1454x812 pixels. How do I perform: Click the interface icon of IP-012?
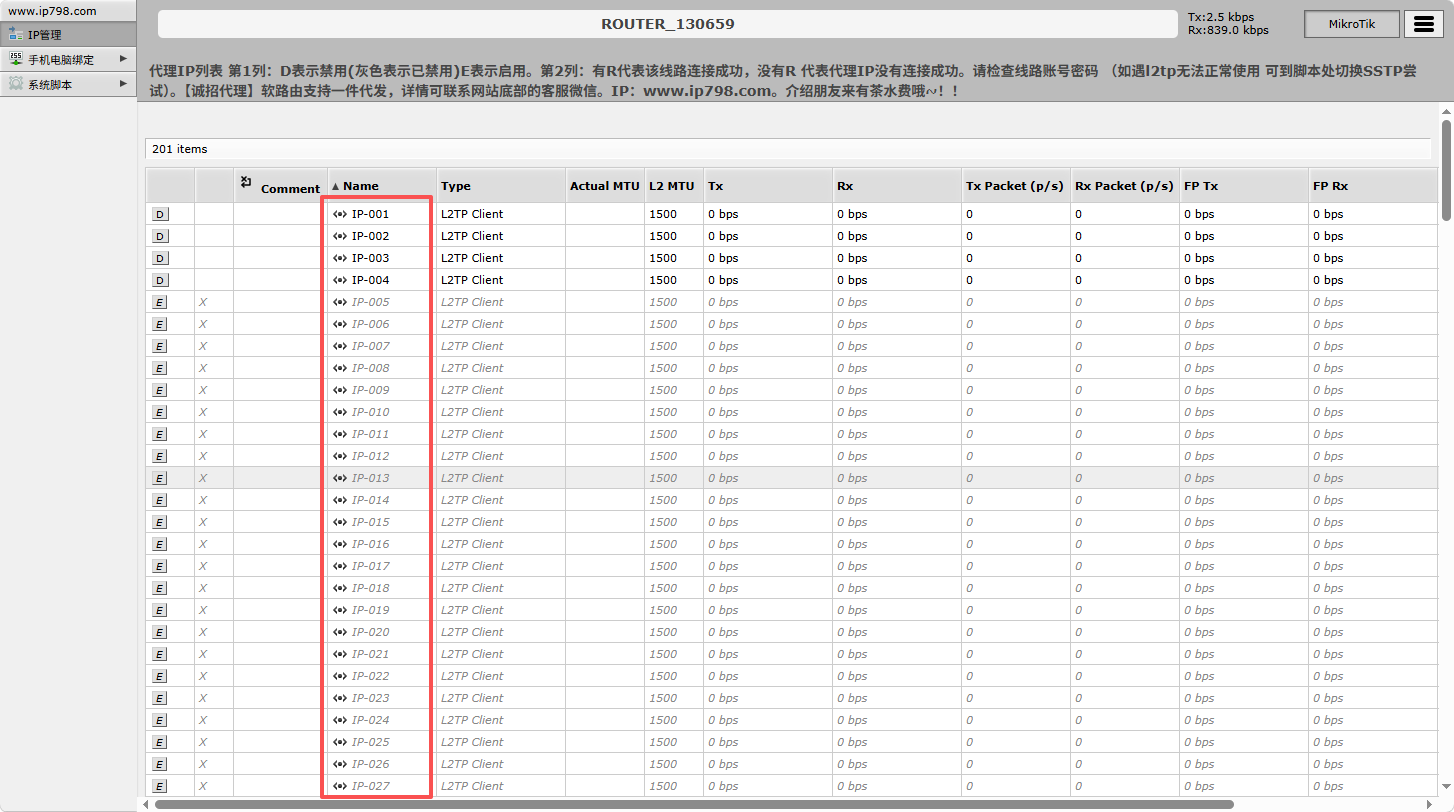click(340, 456)
